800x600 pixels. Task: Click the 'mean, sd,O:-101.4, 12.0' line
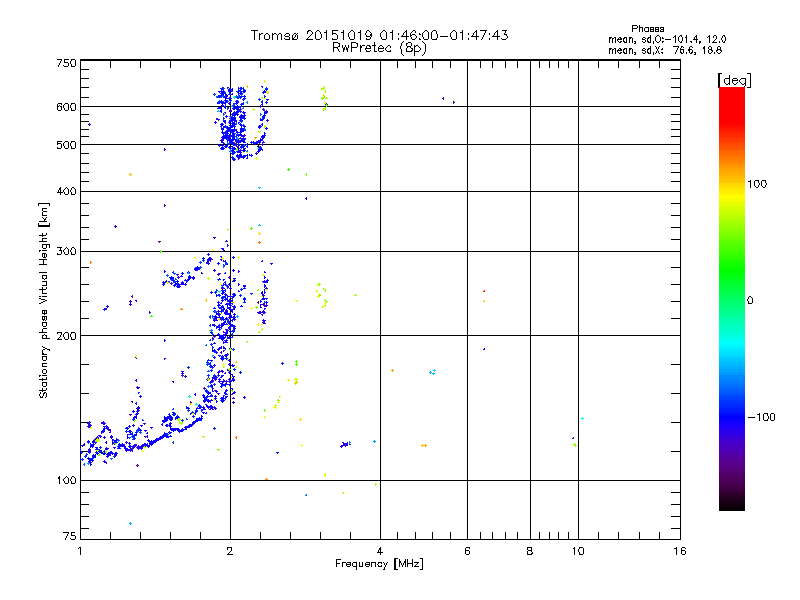(x=667, y=39)
